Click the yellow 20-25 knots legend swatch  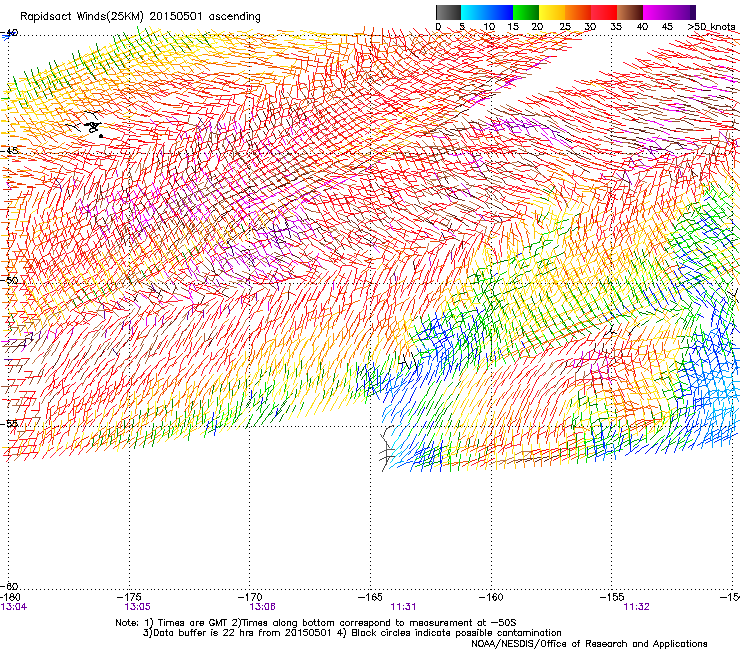[552, 12]
